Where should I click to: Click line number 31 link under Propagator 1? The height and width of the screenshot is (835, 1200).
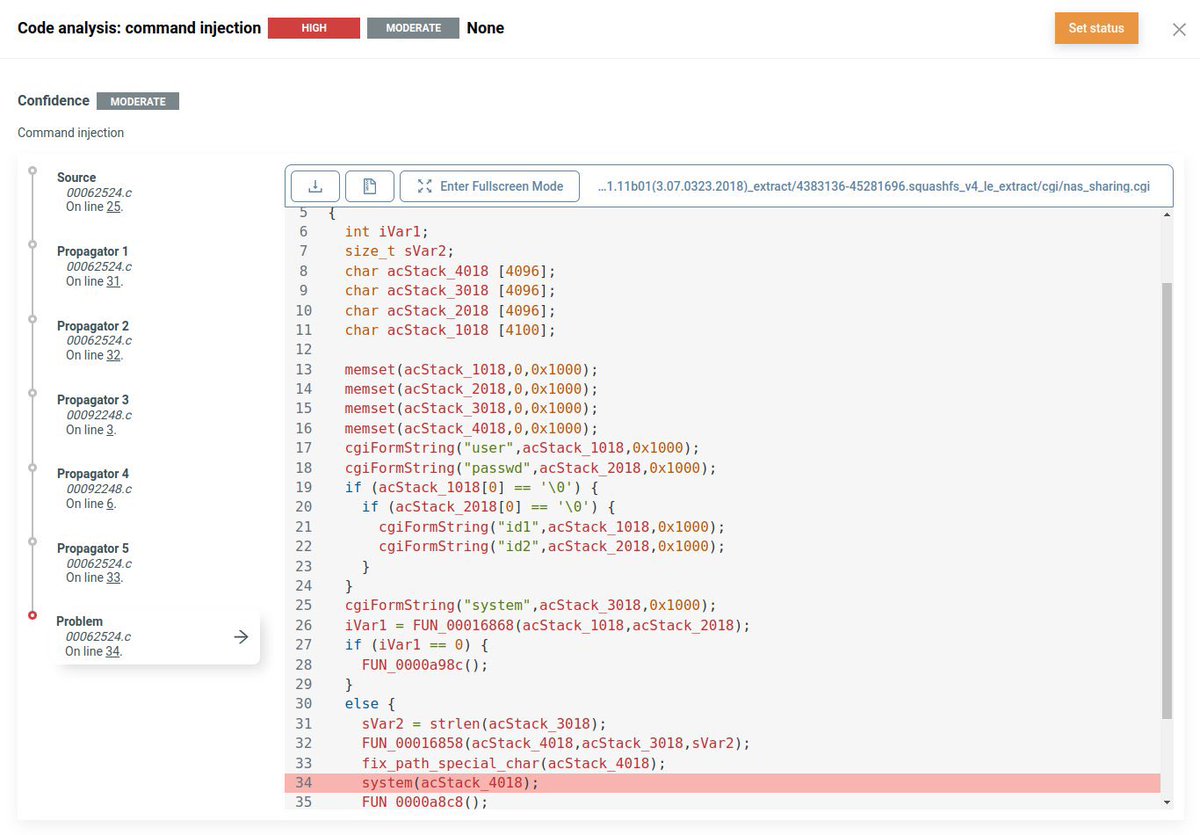113,281
